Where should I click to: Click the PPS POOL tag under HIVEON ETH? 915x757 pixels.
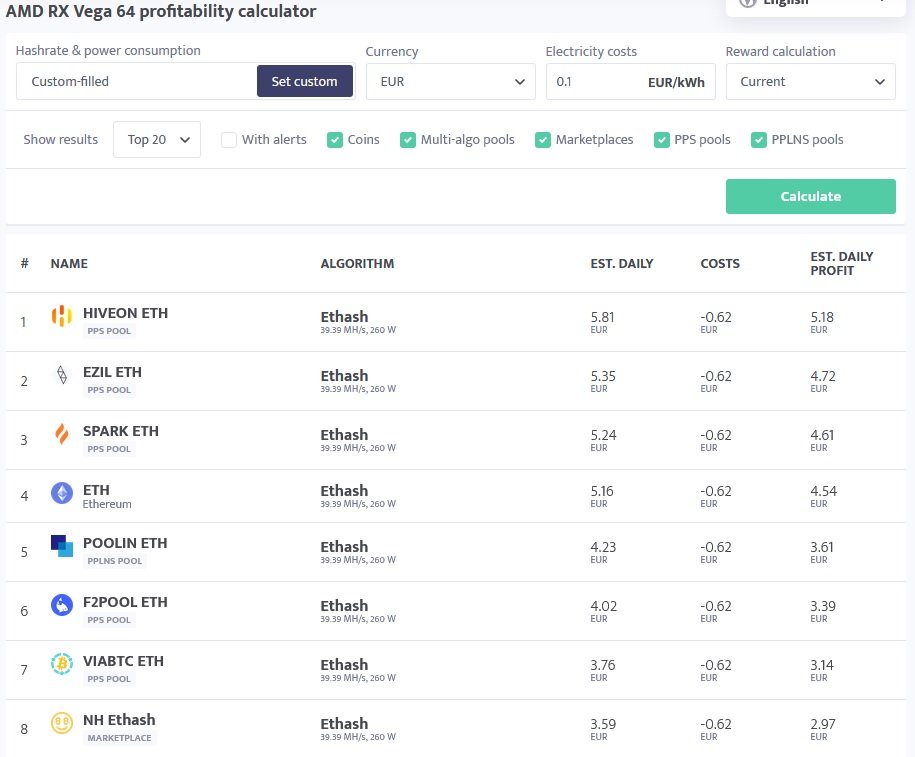pyautogui.click(x=109, y=331)
